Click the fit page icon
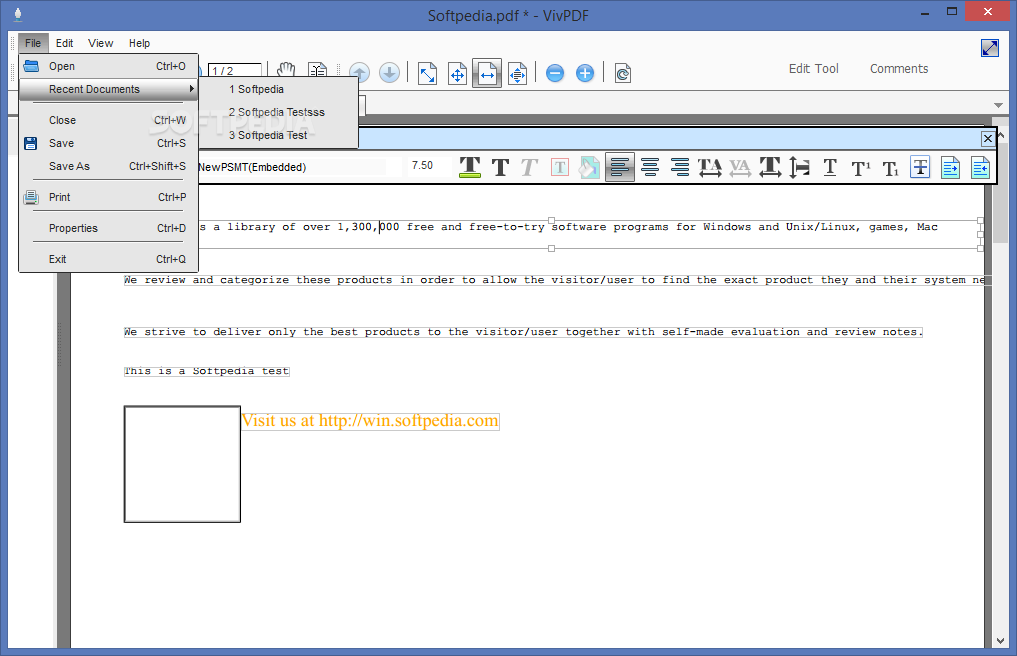Viewport: 1017px width, 656px height. [x=457, y=73]
